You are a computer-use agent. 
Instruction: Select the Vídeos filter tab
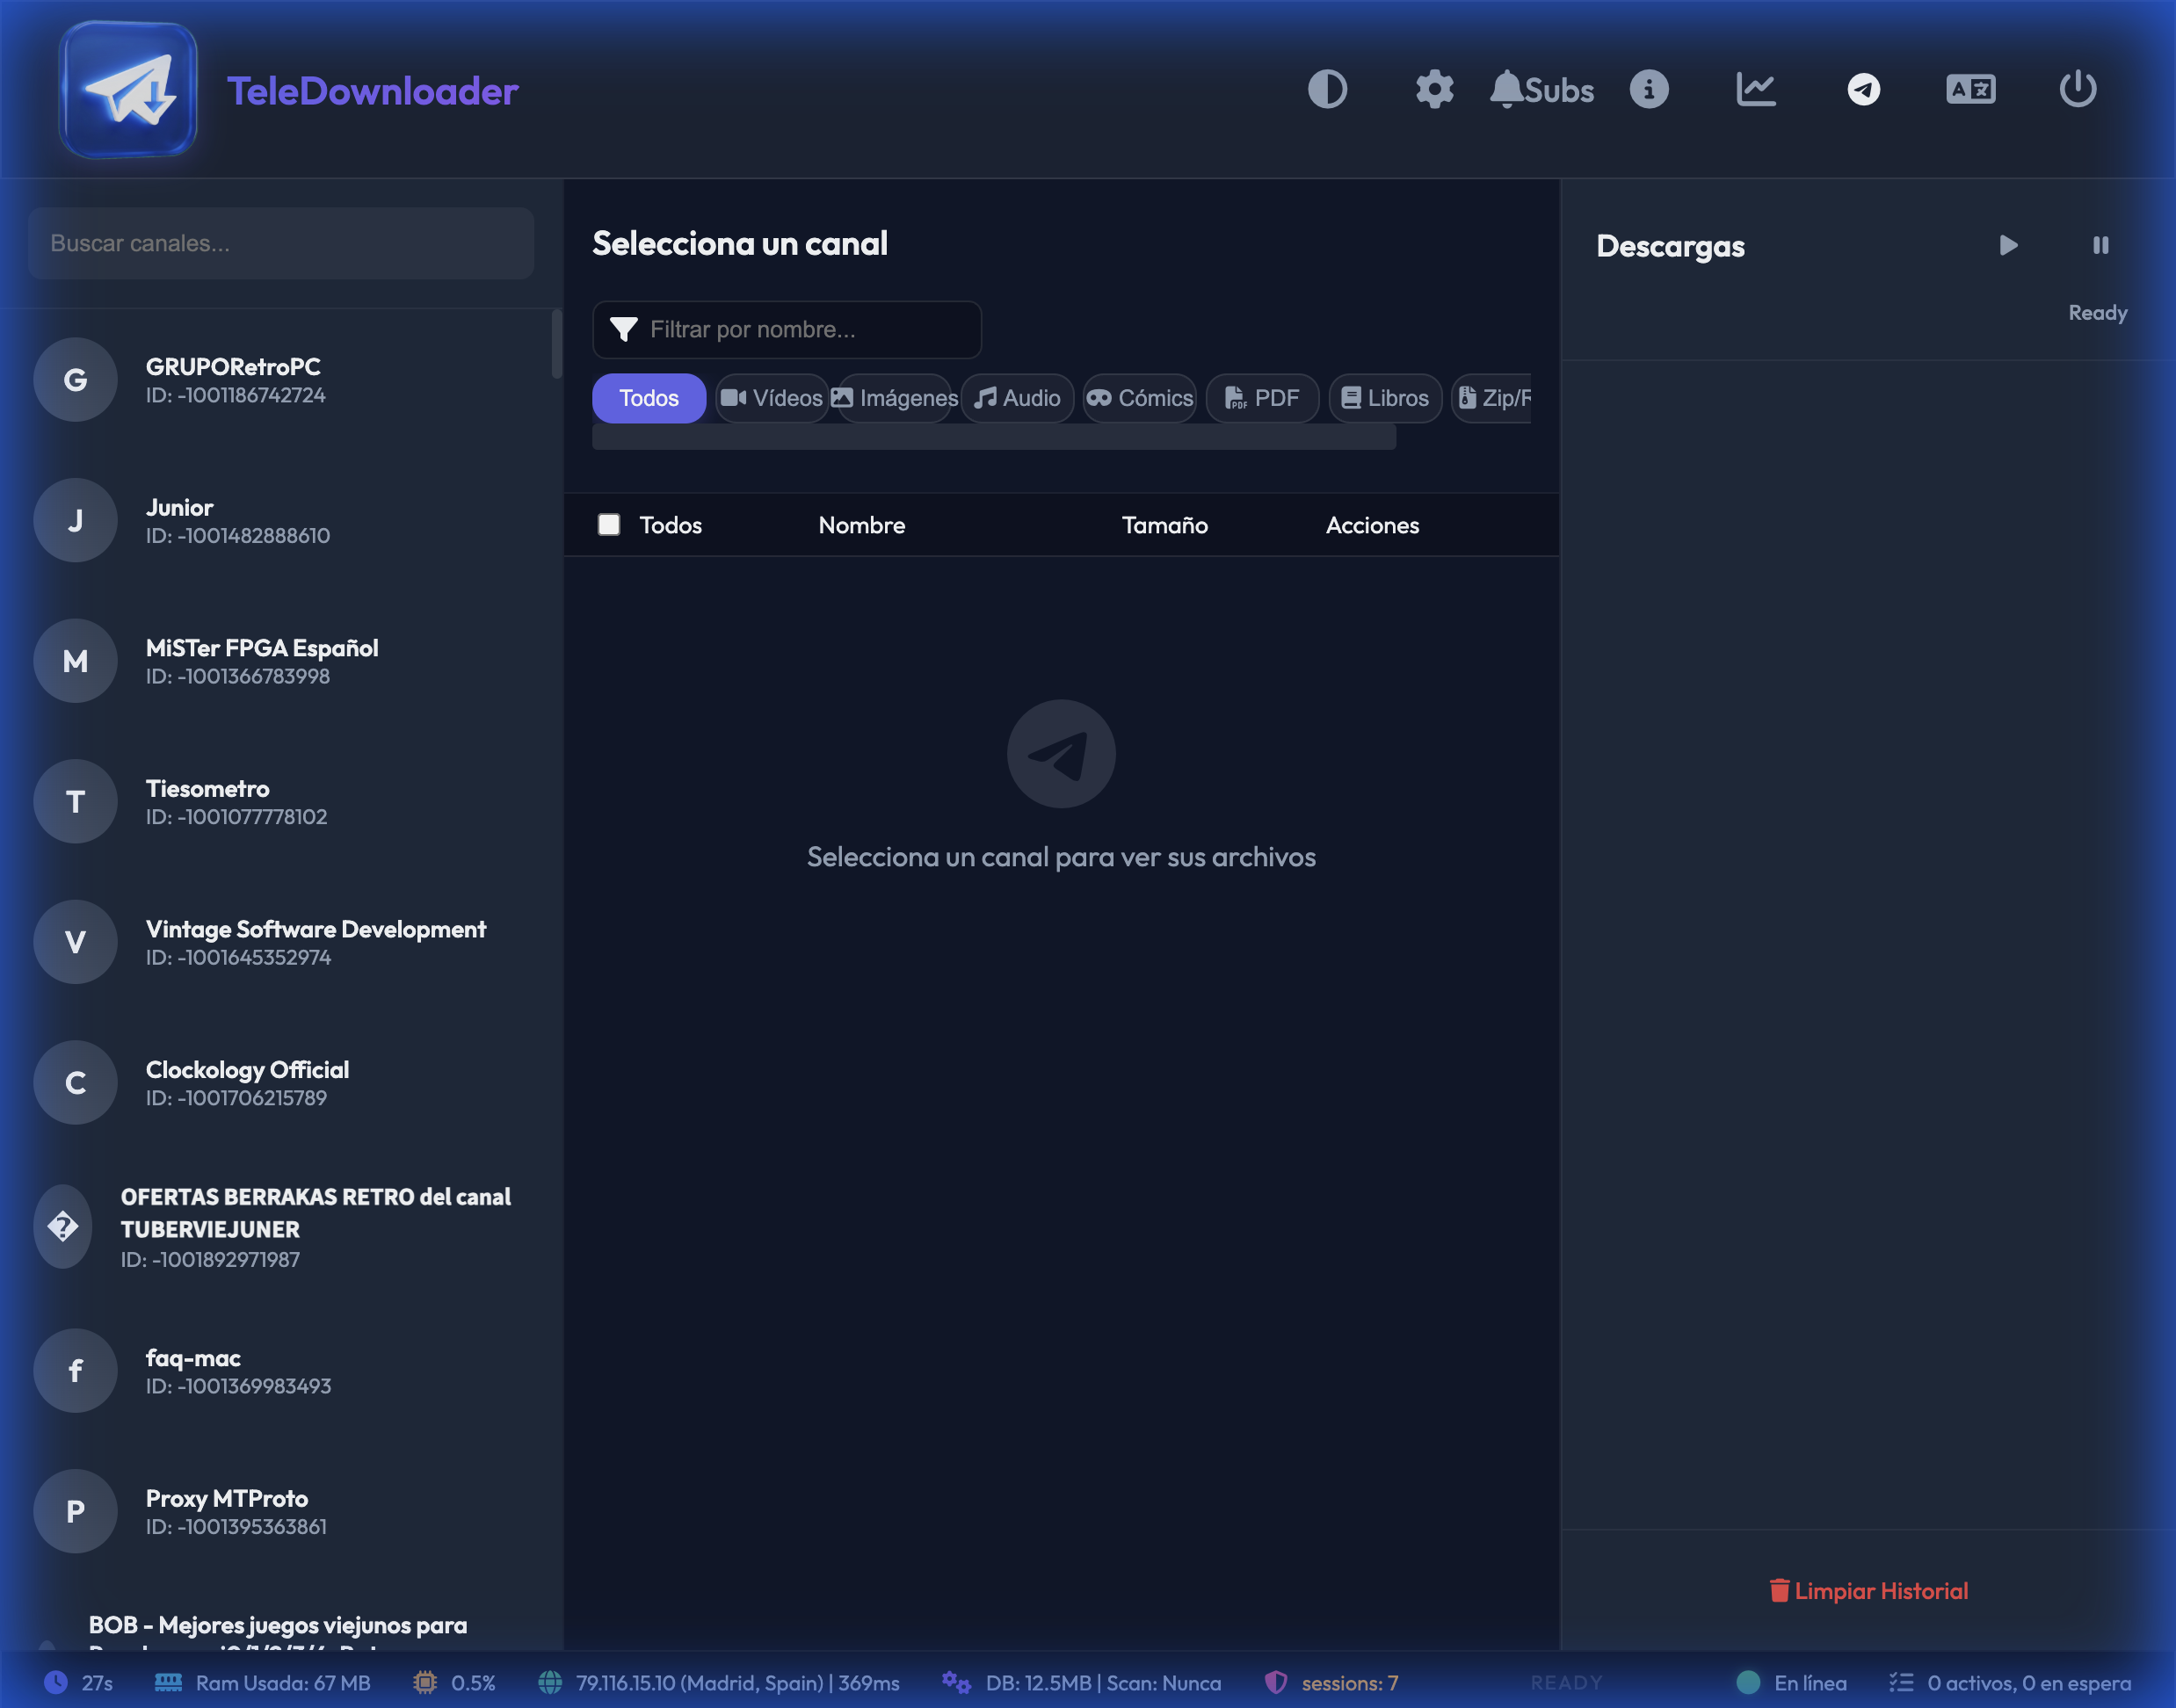[x=771, y=398]
